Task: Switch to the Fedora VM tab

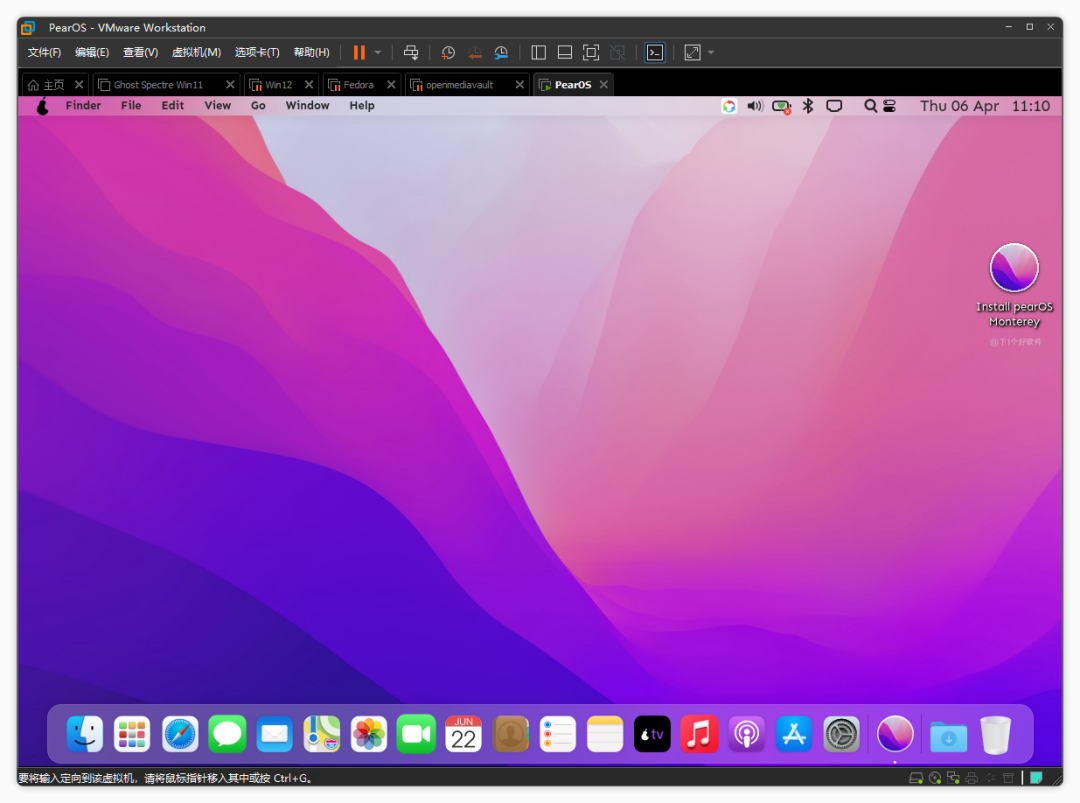Action: 358,85
